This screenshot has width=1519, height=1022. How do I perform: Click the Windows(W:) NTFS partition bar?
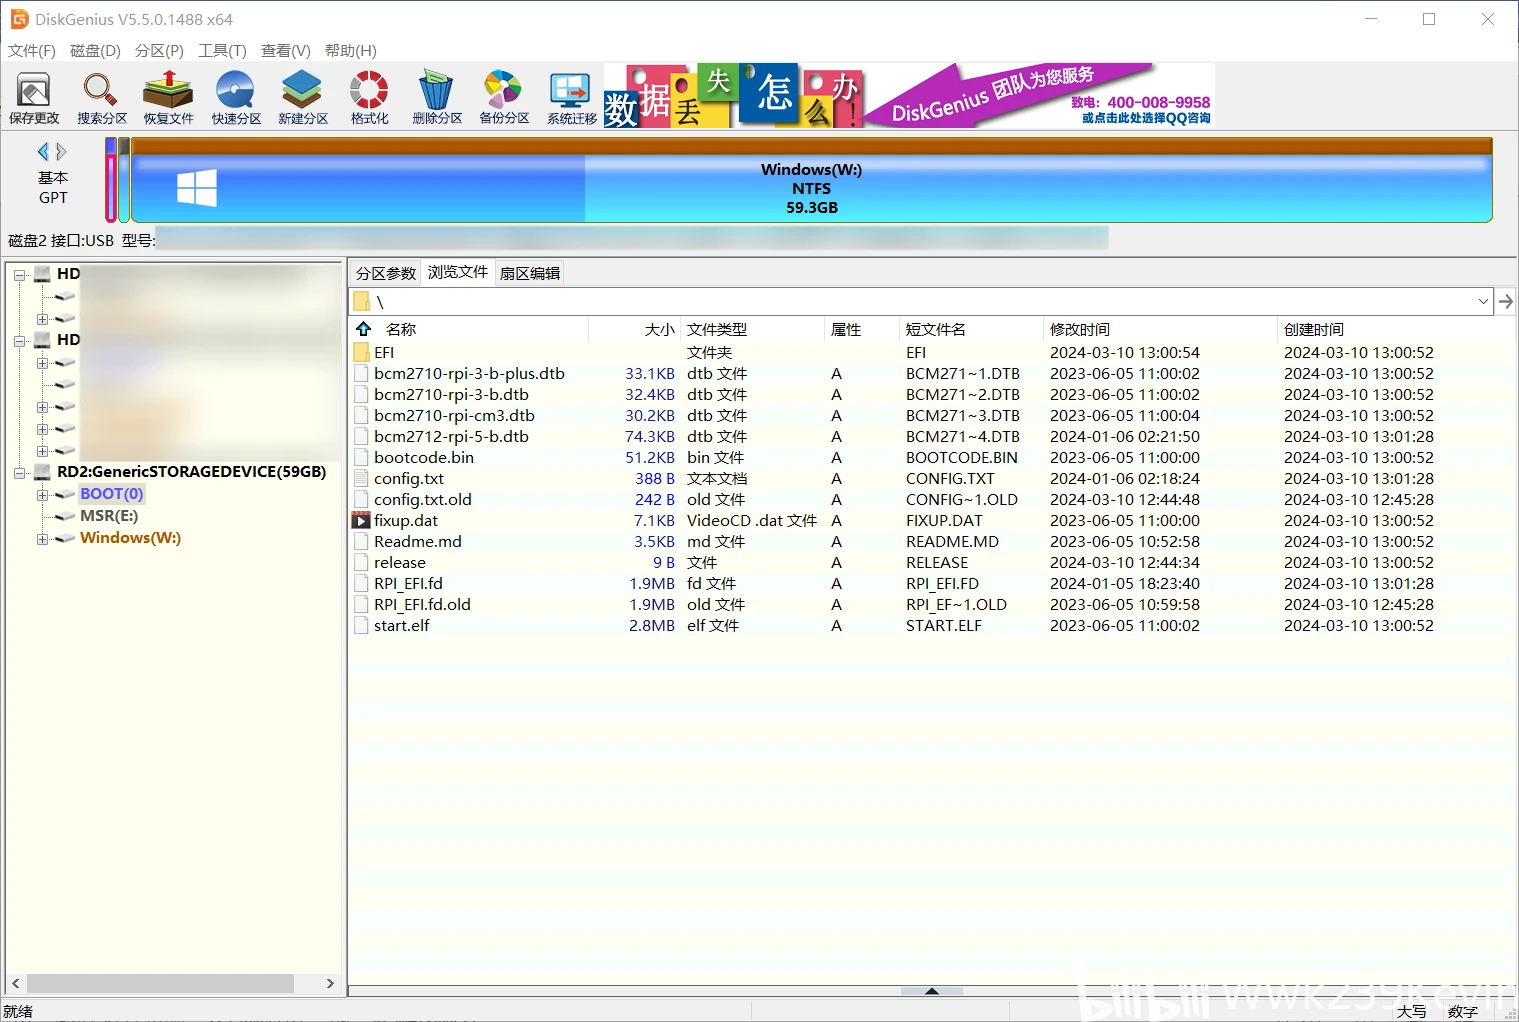tap(811, 188)
